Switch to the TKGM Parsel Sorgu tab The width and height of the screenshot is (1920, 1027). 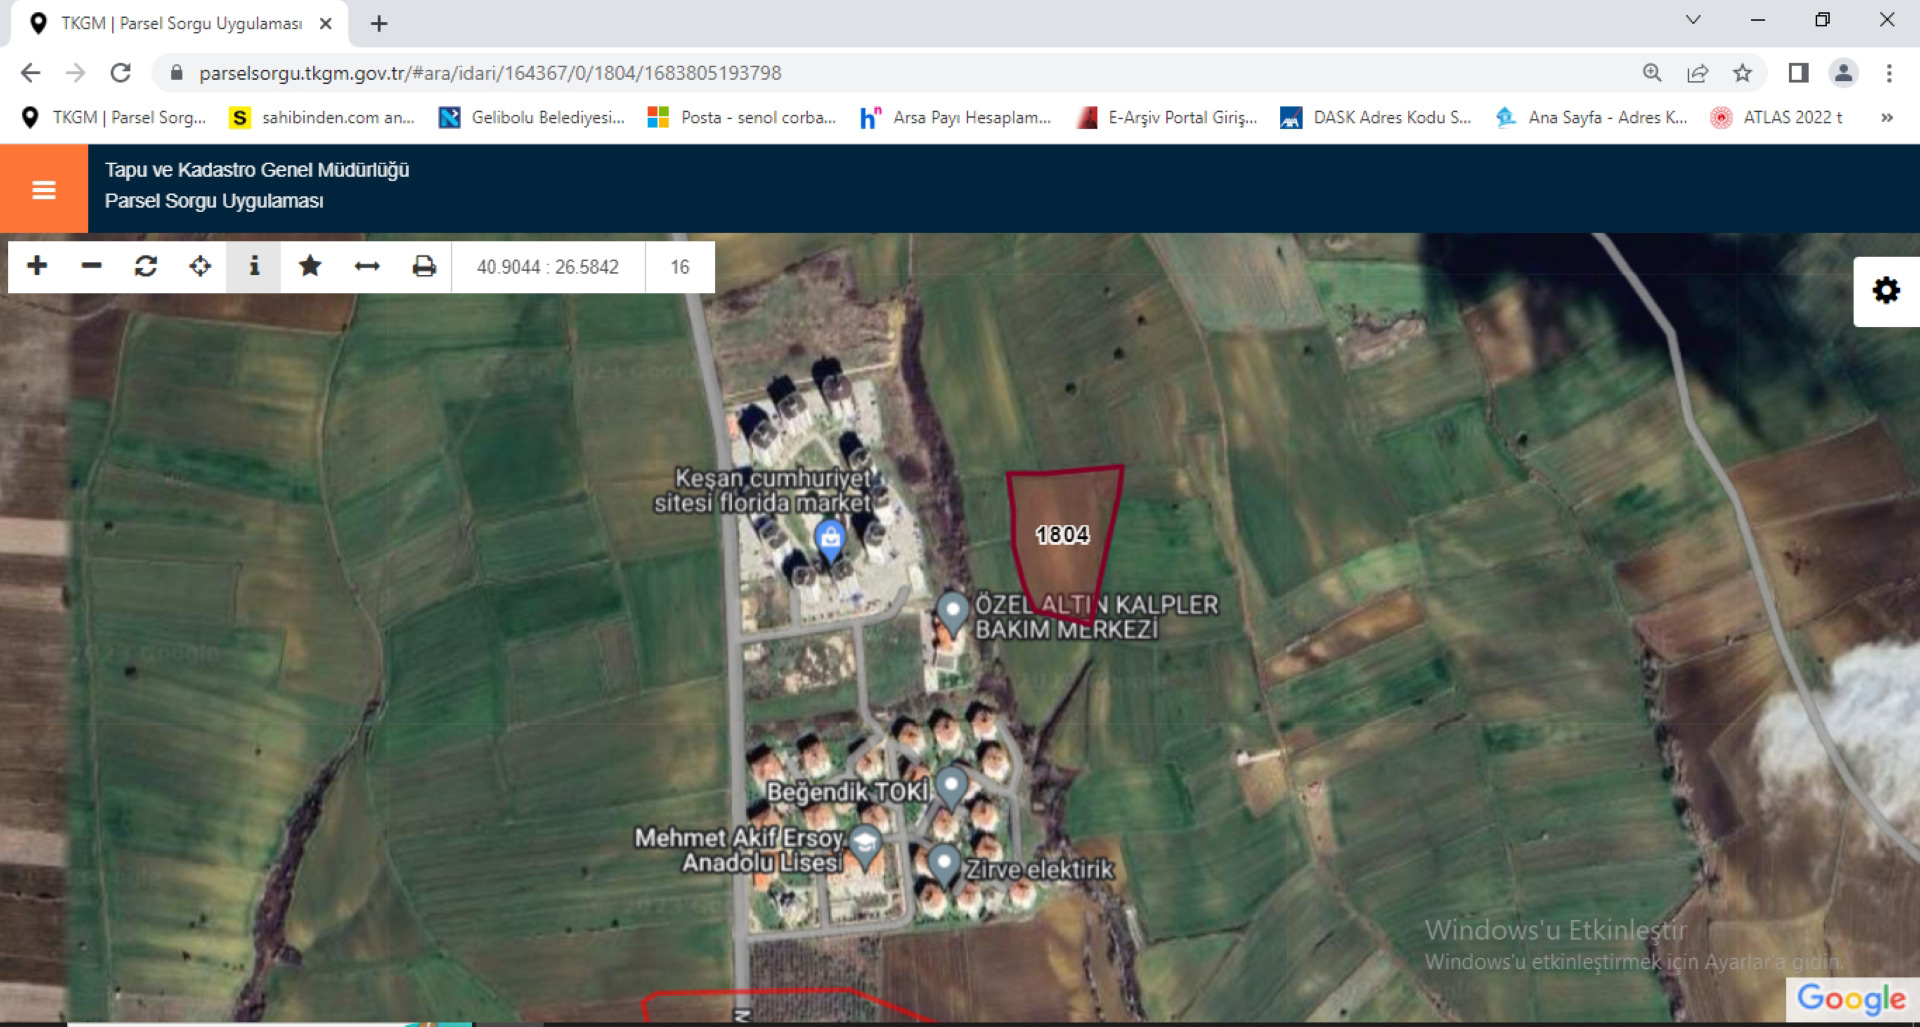click(180, 23)
